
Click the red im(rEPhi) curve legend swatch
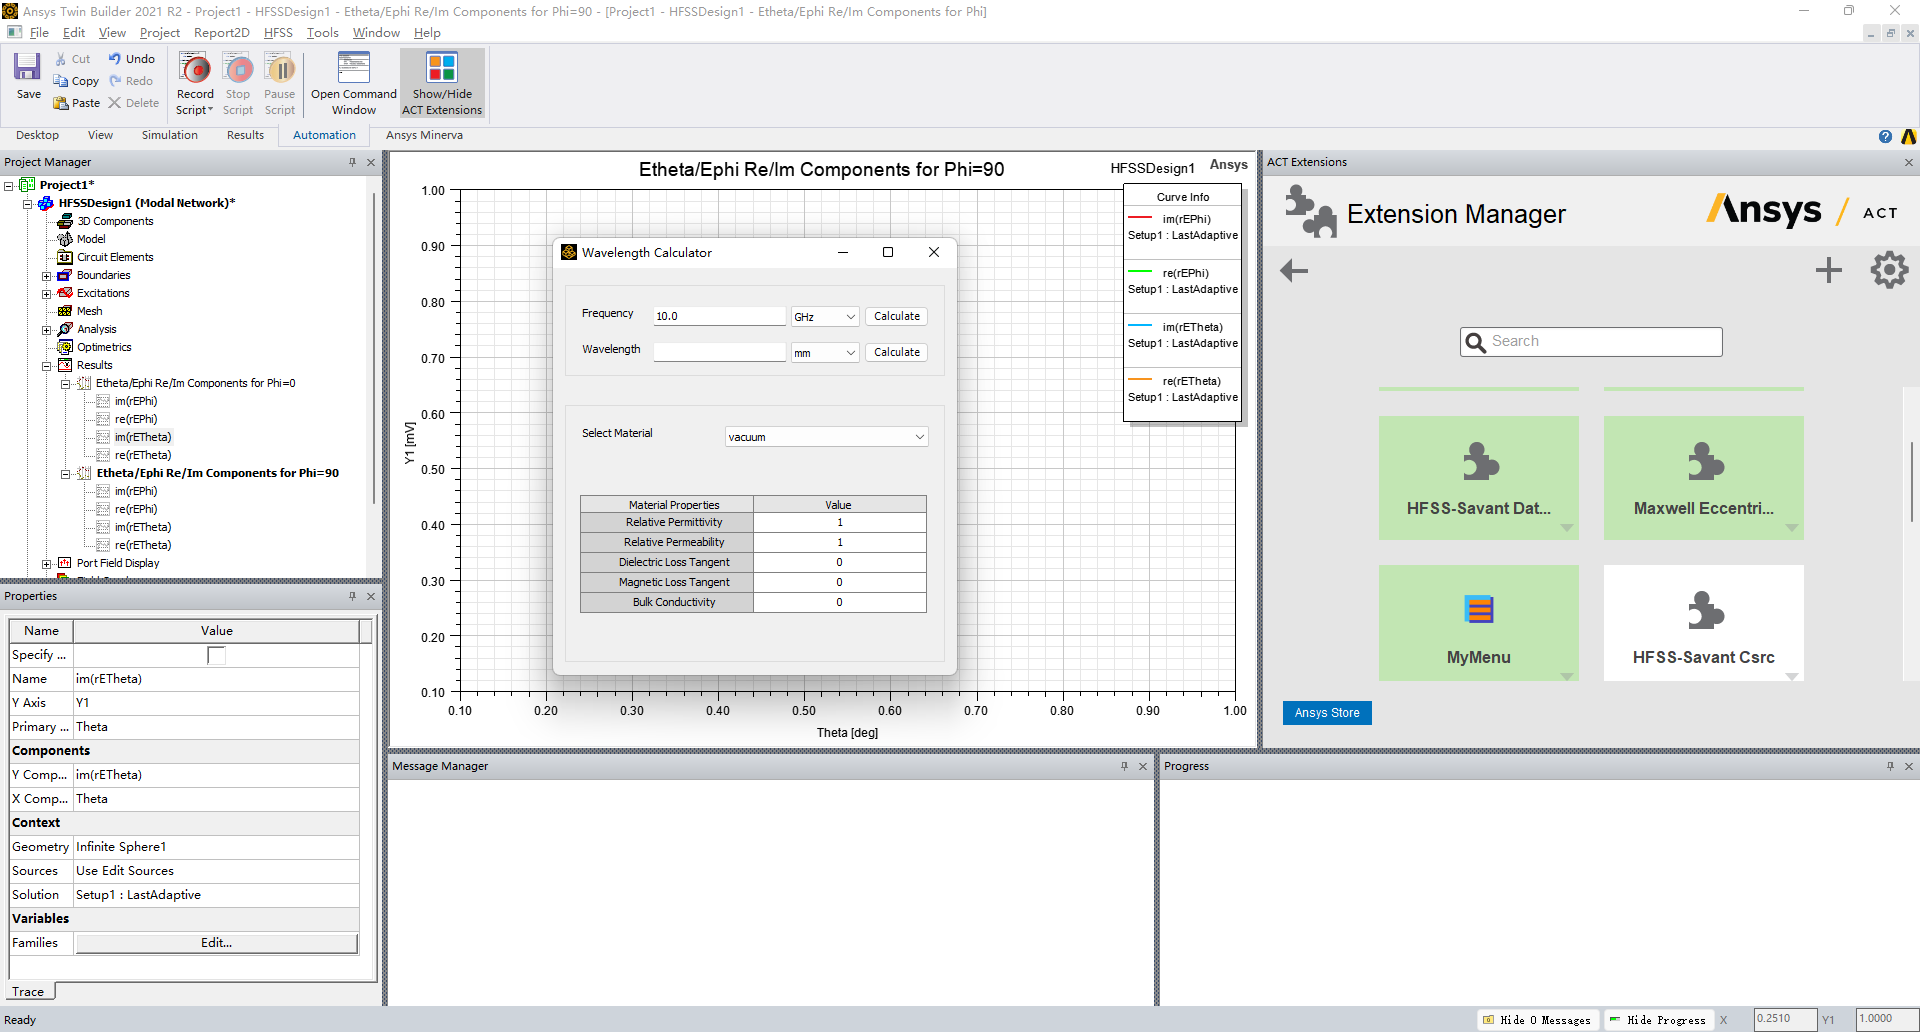[1140, 219]
